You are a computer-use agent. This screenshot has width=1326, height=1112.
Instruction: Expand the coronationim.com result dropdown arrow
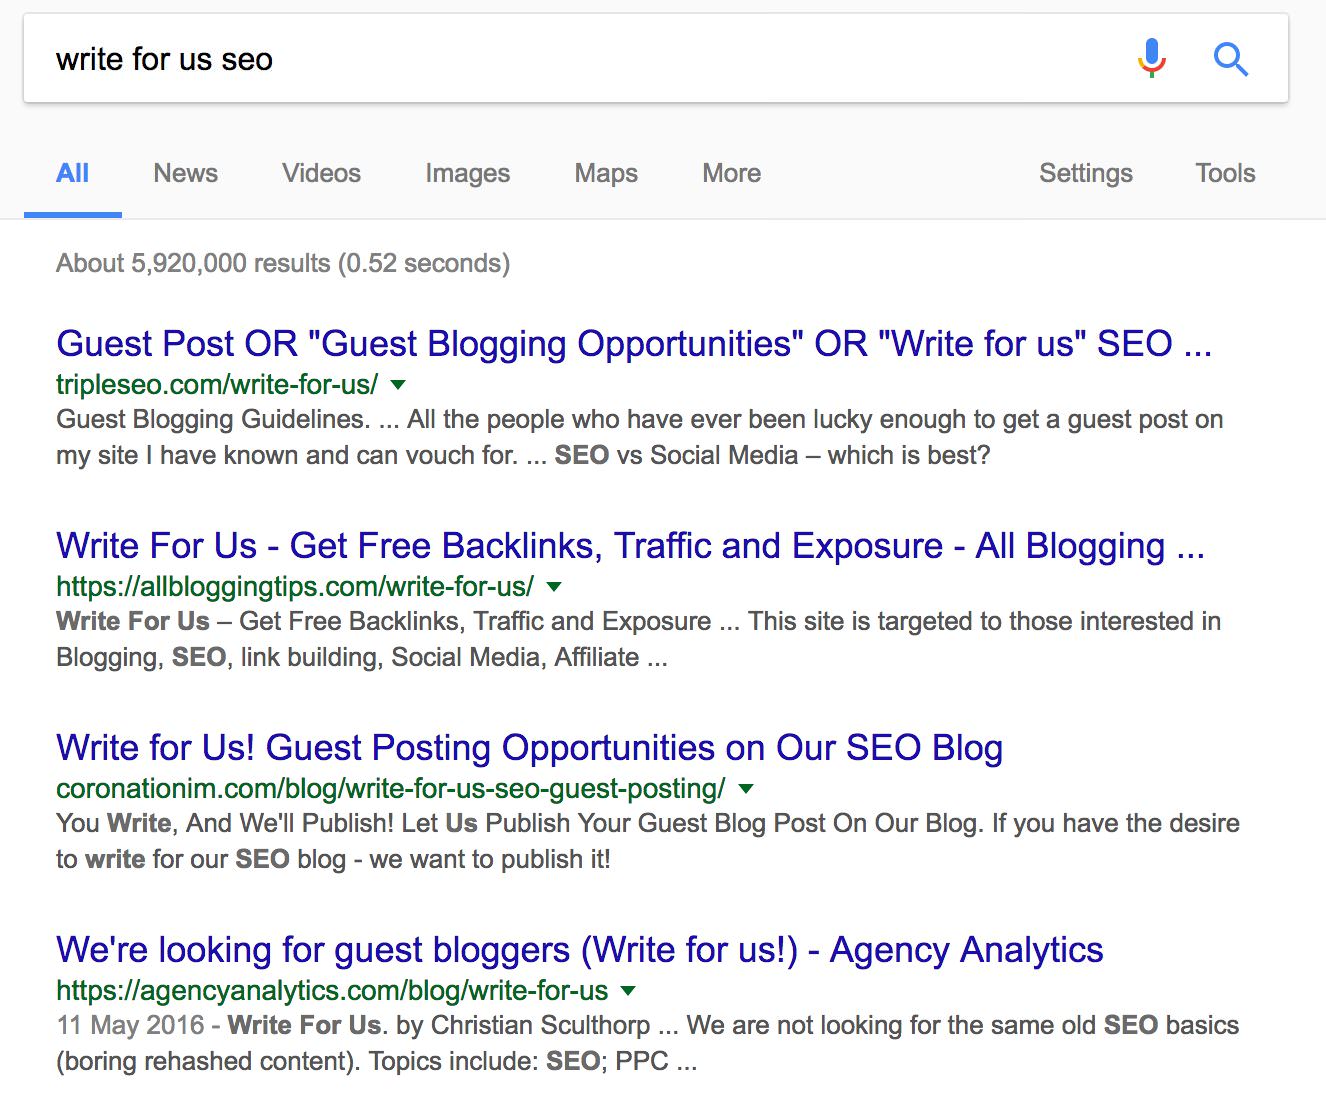[745, 789]
